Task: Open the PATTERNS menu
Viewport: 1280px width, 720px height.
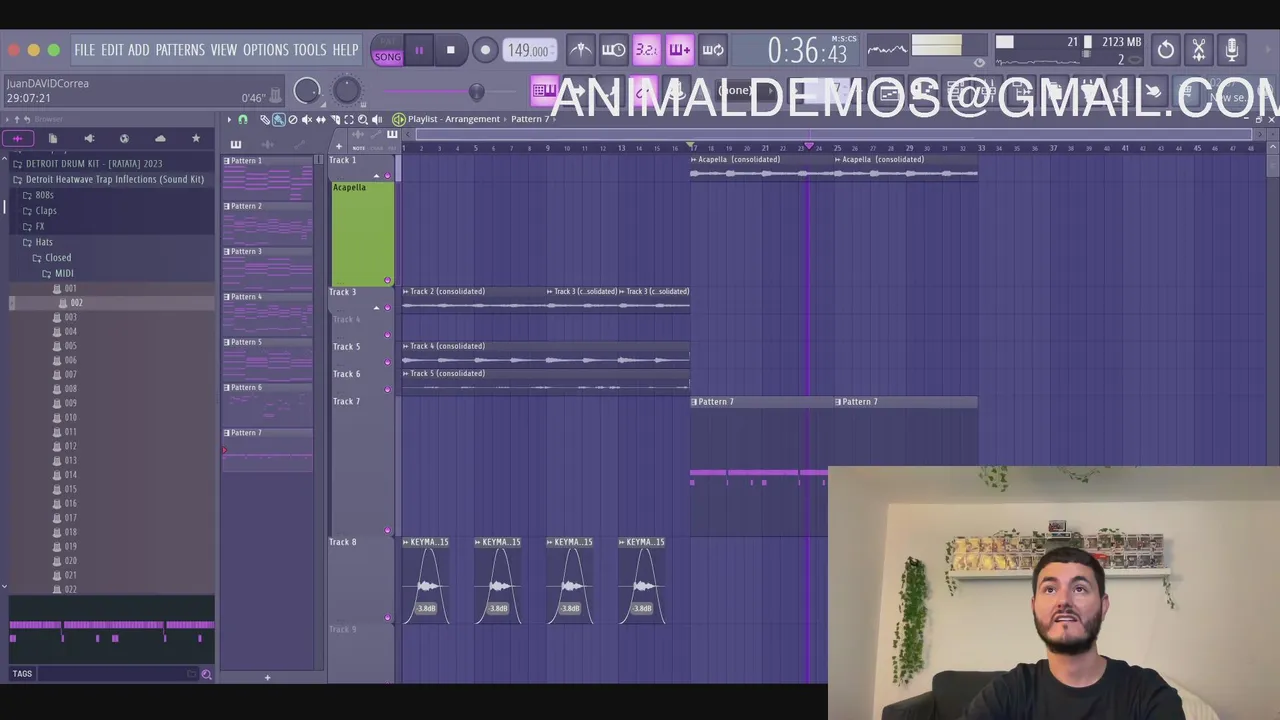Action: tap(180, 50)
